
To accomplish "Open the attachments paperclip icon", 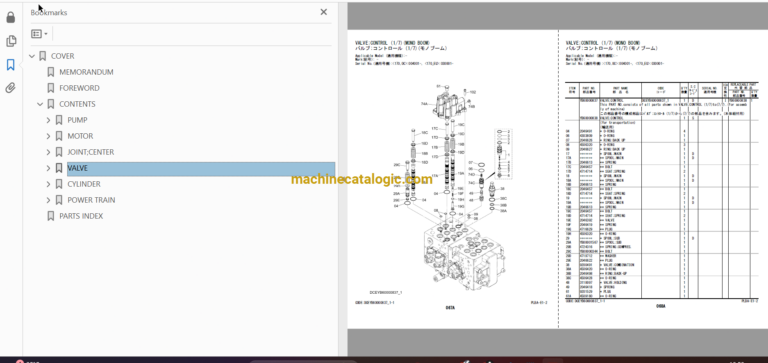I will (11, 88).
